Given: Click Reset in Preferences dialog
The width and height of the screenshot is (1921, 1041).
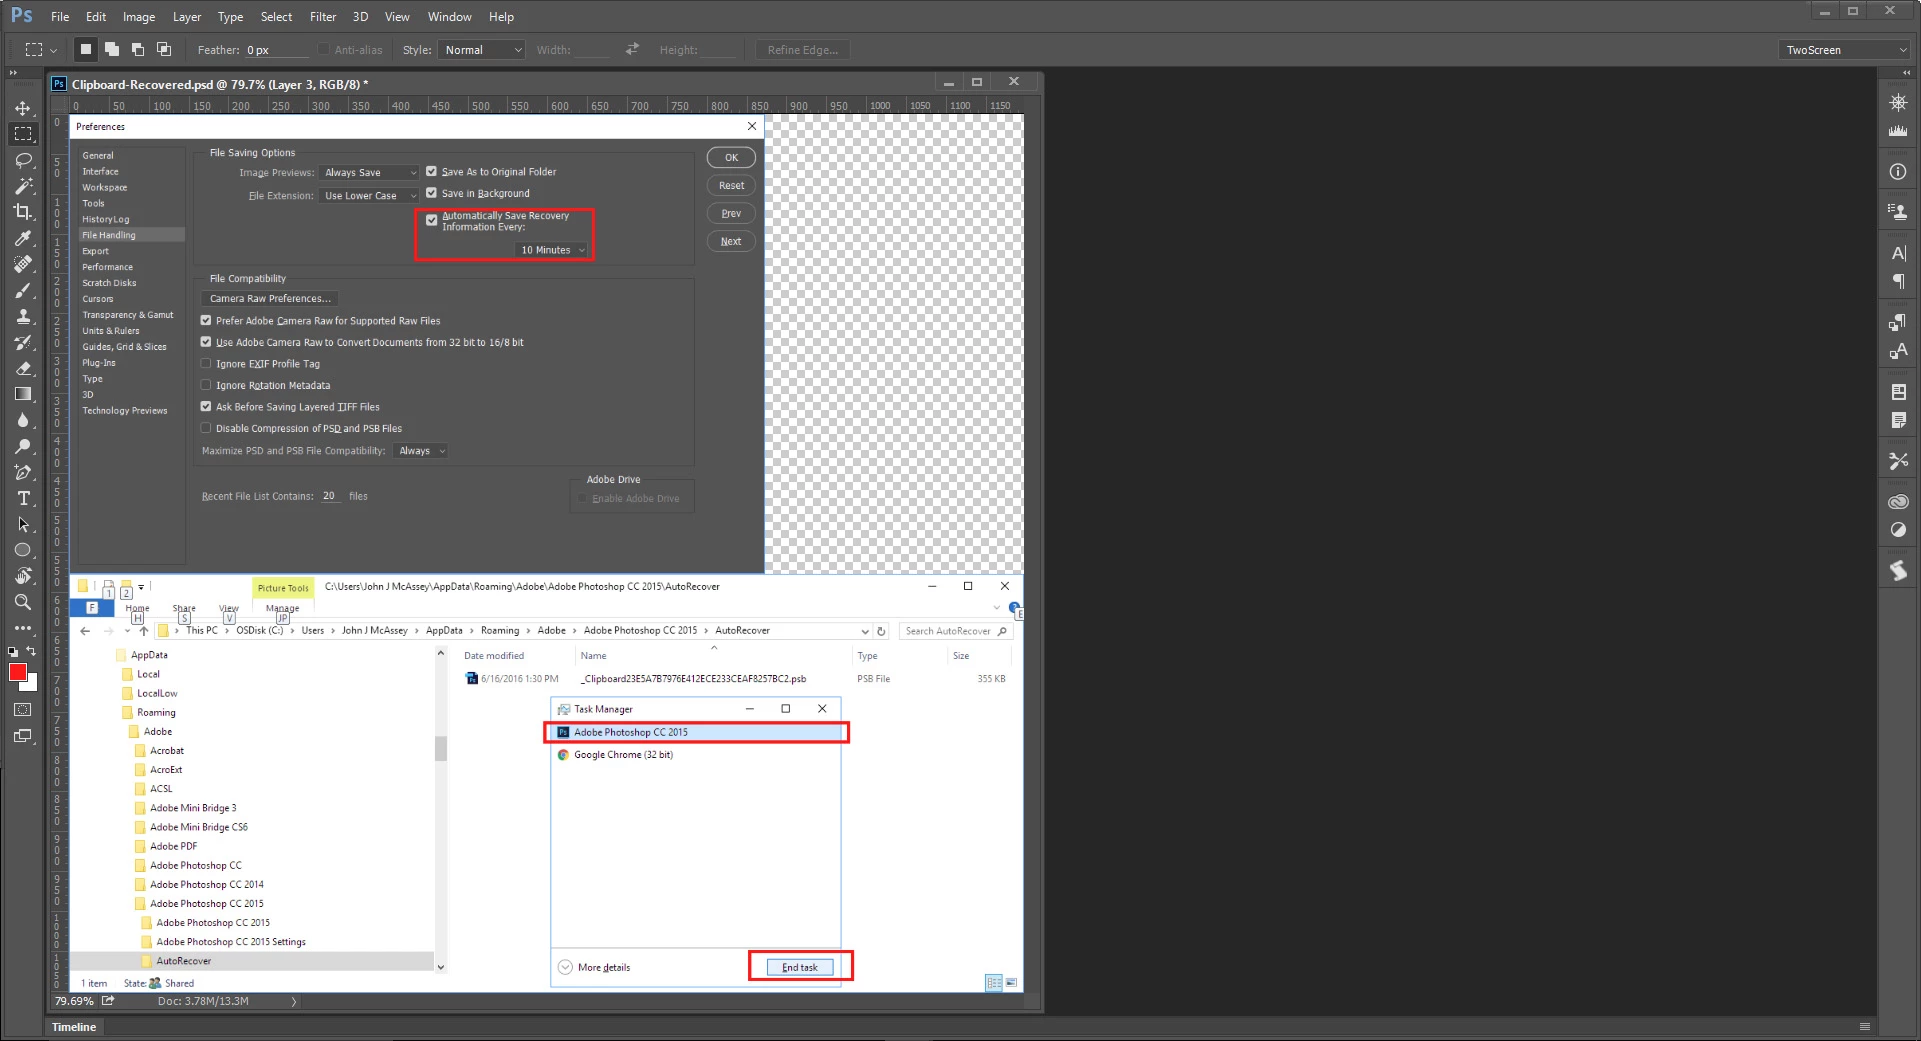Looking at the screenshot, I should pos(731,186).
